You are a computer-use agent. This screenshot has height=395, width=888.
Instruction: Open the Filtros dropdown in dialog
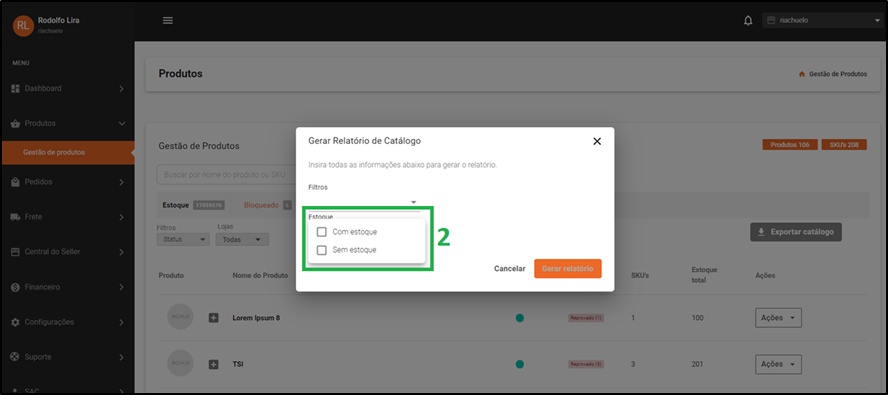pos(364,201)
